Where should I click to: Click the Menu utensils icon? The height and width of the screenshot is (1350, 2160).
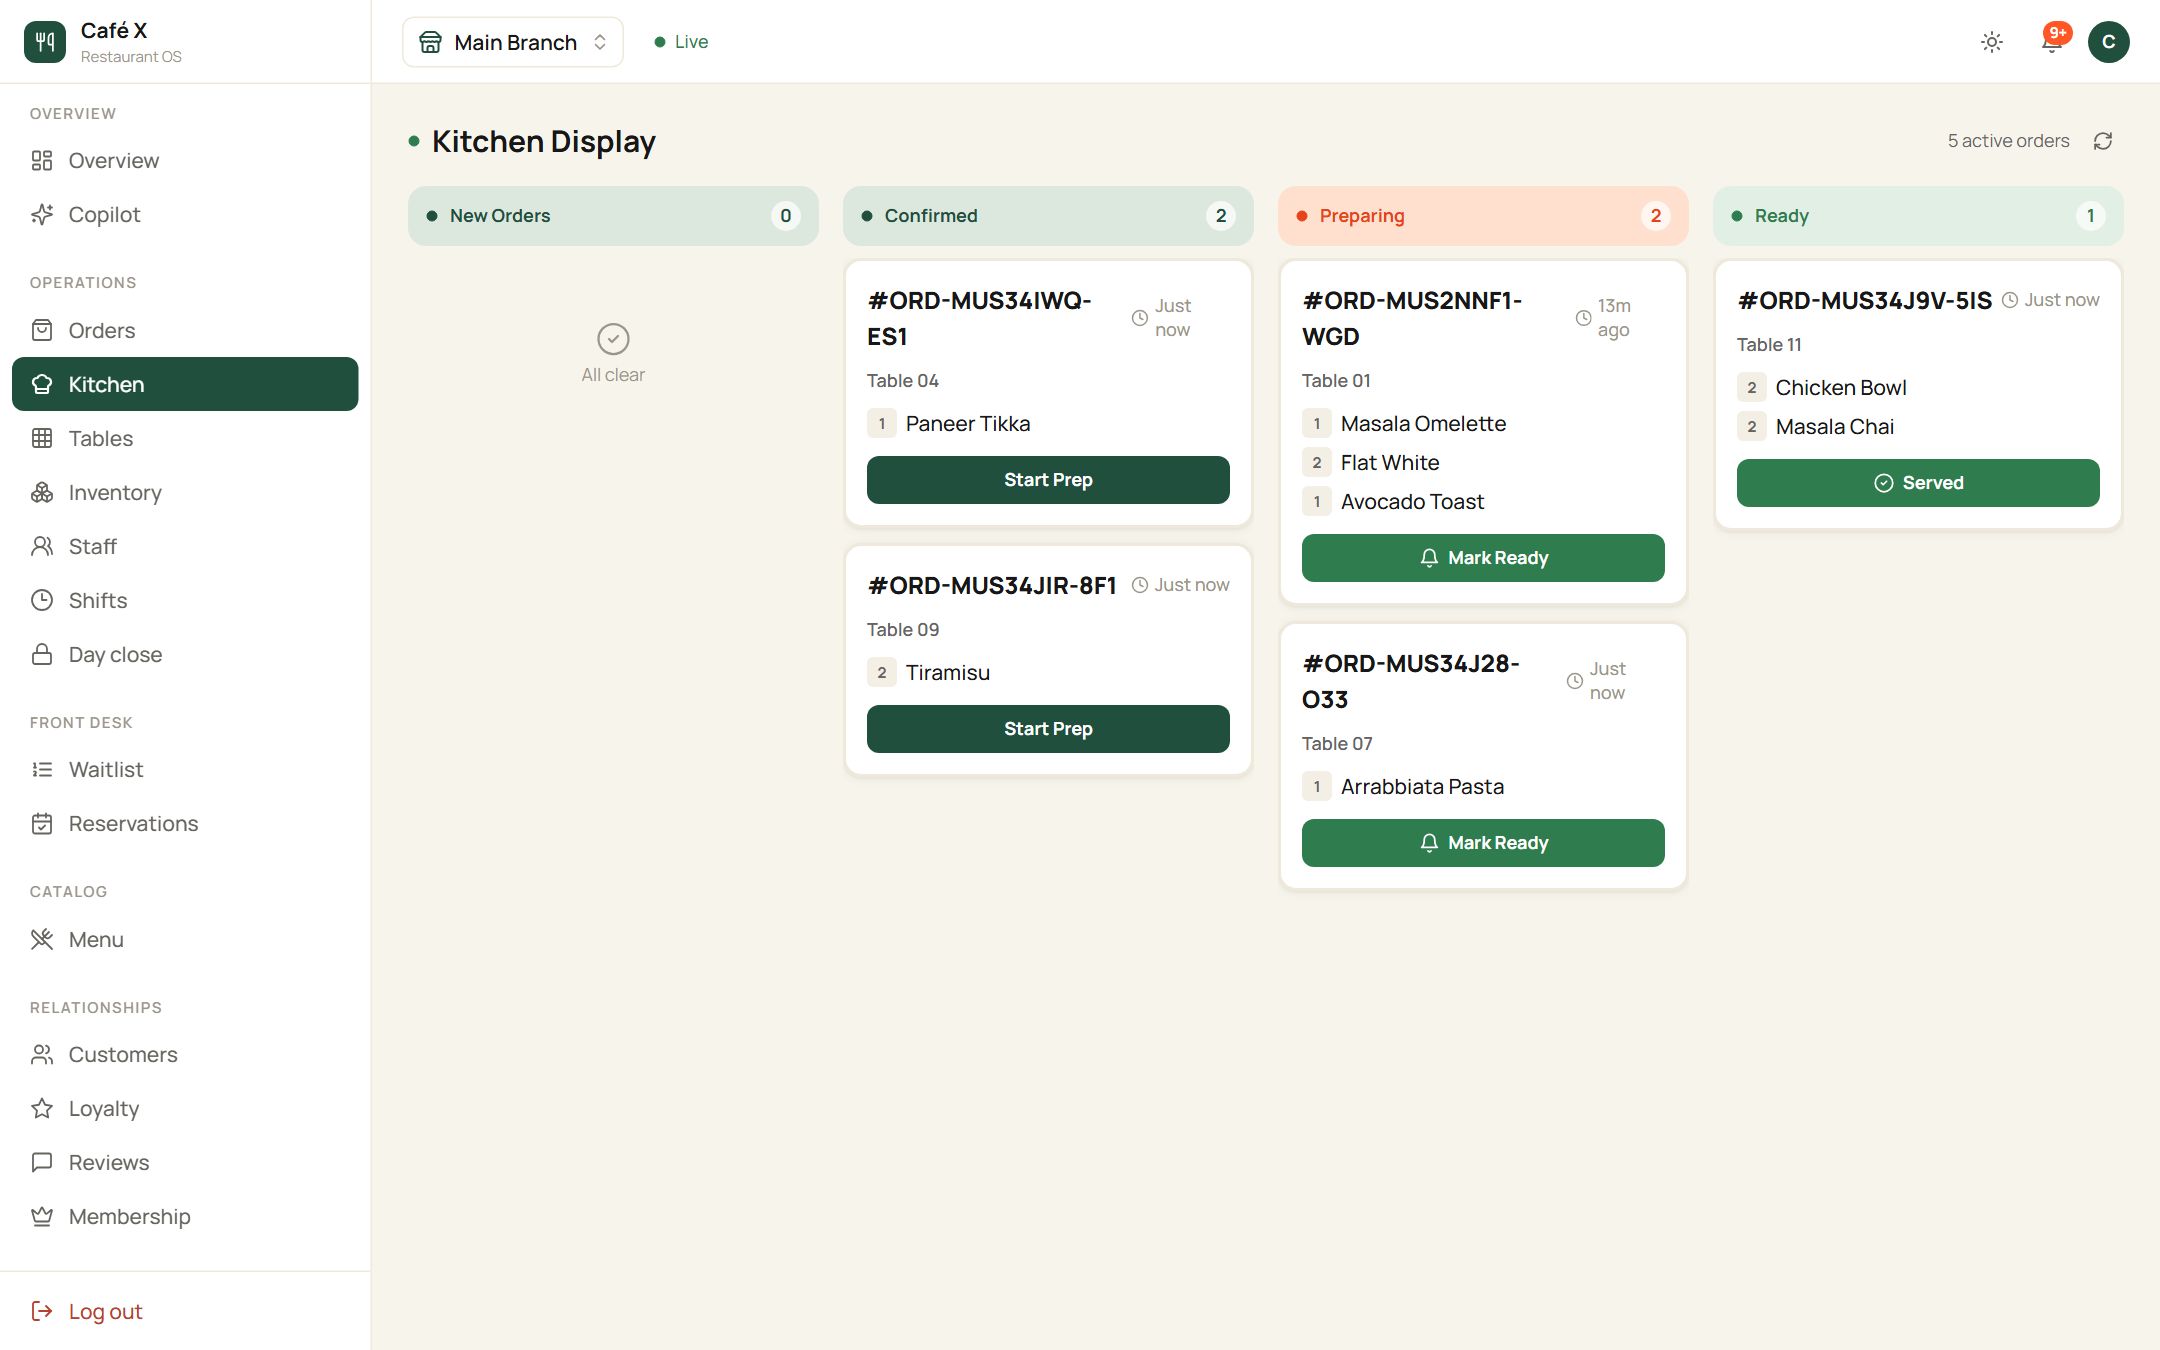pyautogui.click(x=42, y=939)
